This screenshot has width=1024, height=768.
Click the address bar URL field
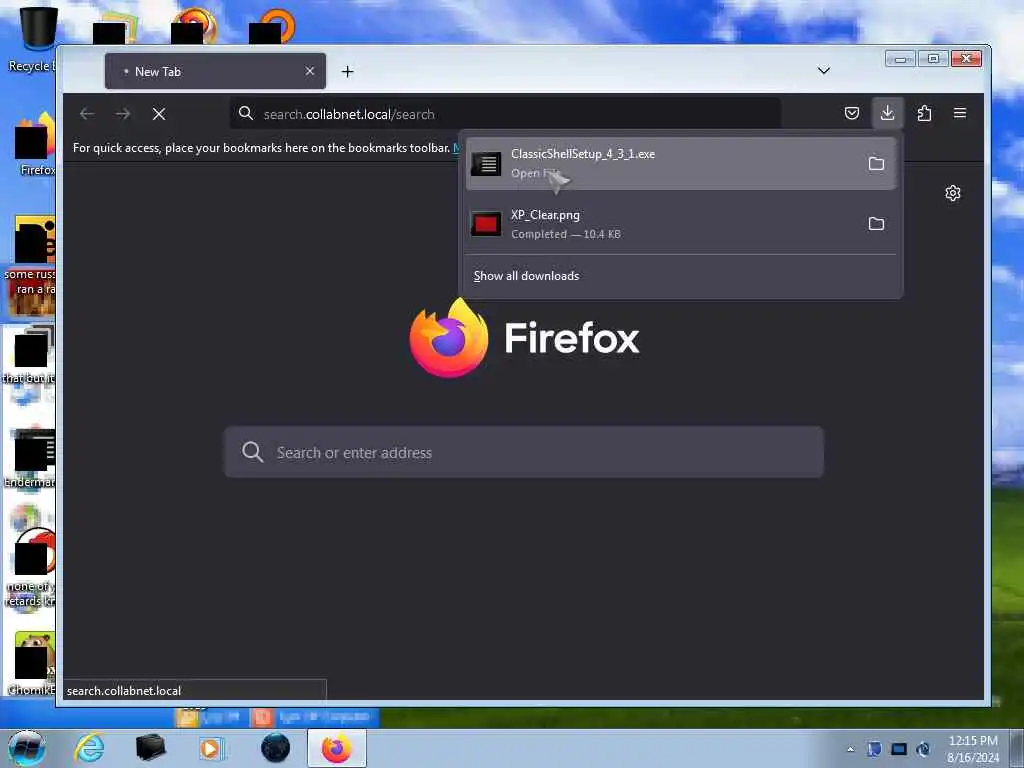tap(505, 114)
